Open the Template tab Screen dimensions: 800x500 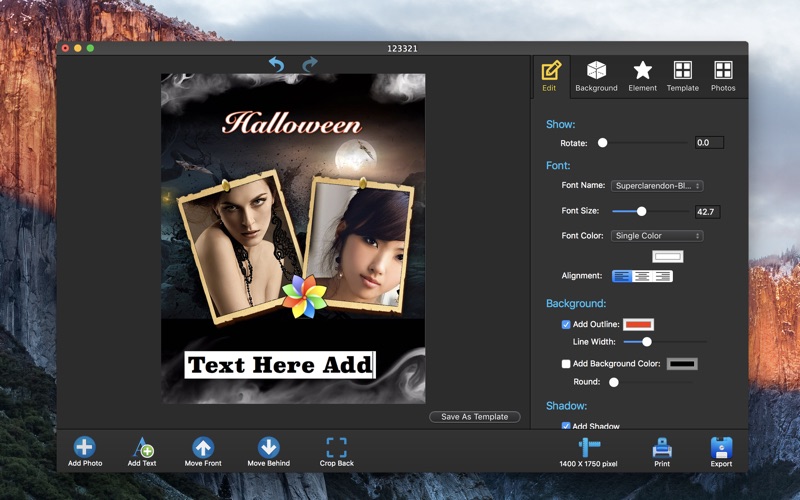click(683, 77)
